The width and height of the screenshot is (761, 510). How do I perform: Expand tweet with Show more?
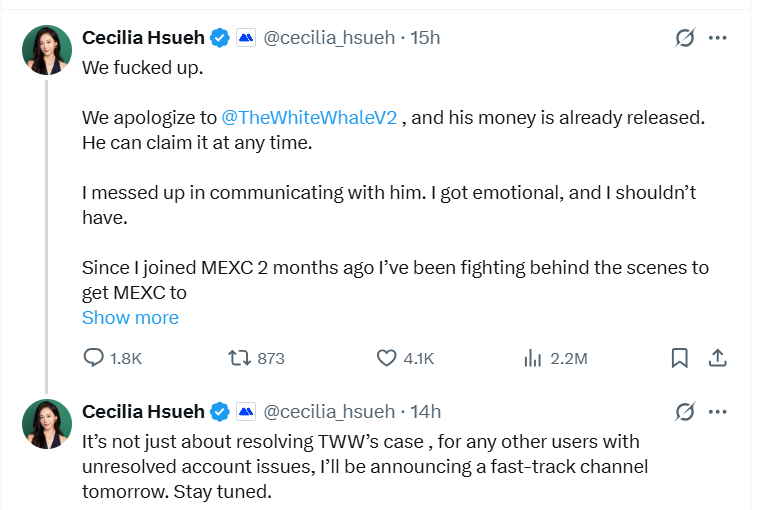pyautogui.click(x=130, y=318)
